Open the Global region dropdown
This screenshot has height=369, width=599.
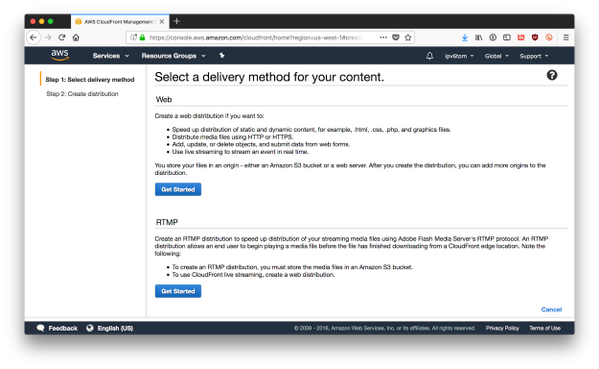(x=497, y=56)
